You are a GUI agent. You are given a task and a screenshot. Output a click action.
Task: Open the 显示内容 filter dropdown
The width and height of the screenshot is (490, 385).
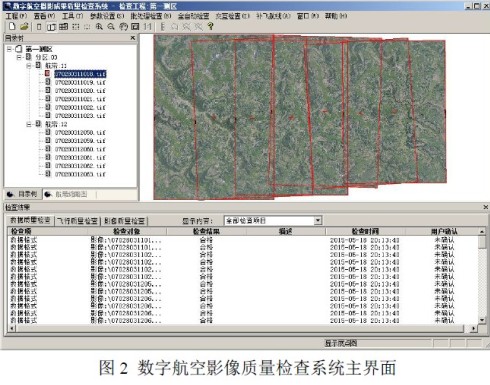(x=318, y=220)
